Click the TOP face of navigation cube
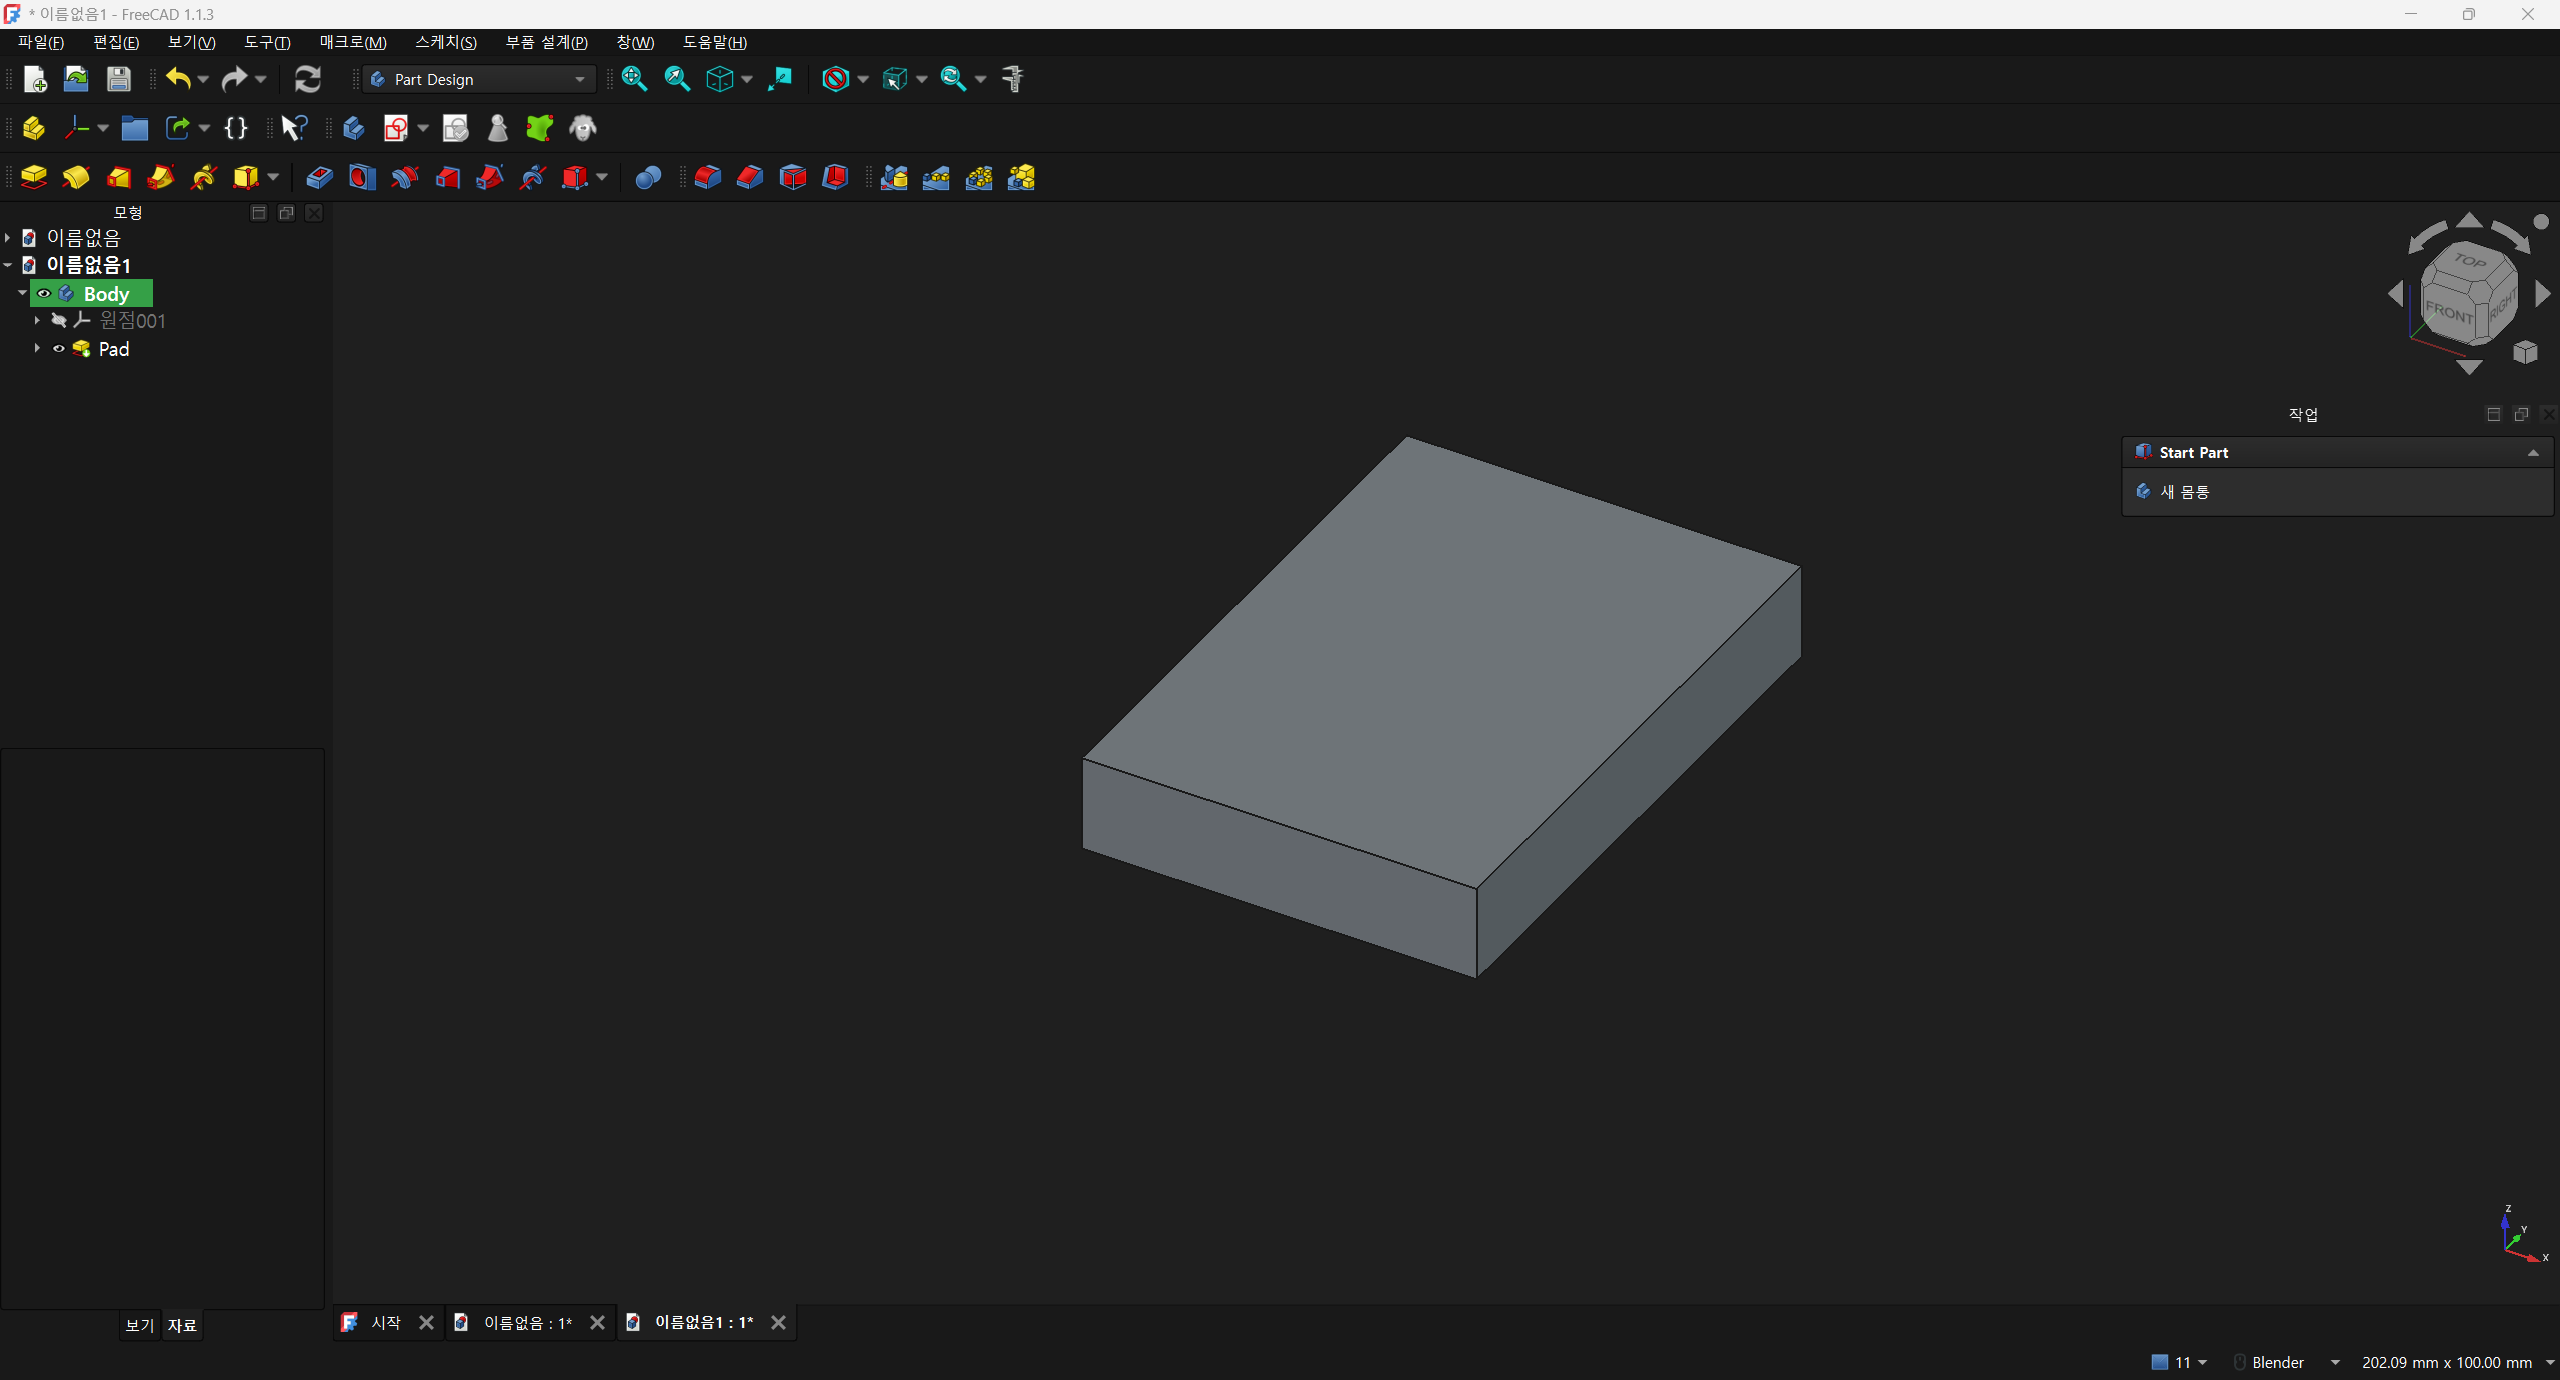This screenshot has width=2560, height=1380. (2469, 261)
